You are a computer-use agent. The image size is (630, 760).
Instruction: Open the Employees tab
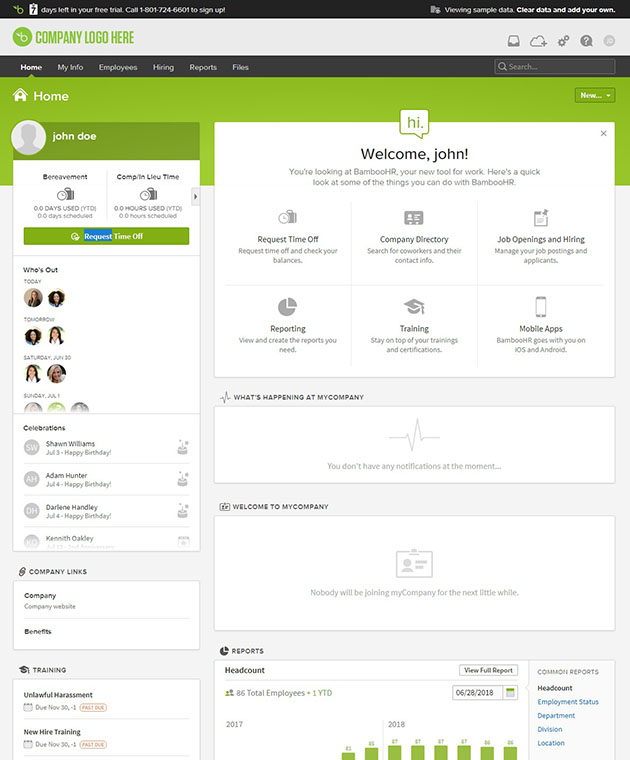point(118,67)
